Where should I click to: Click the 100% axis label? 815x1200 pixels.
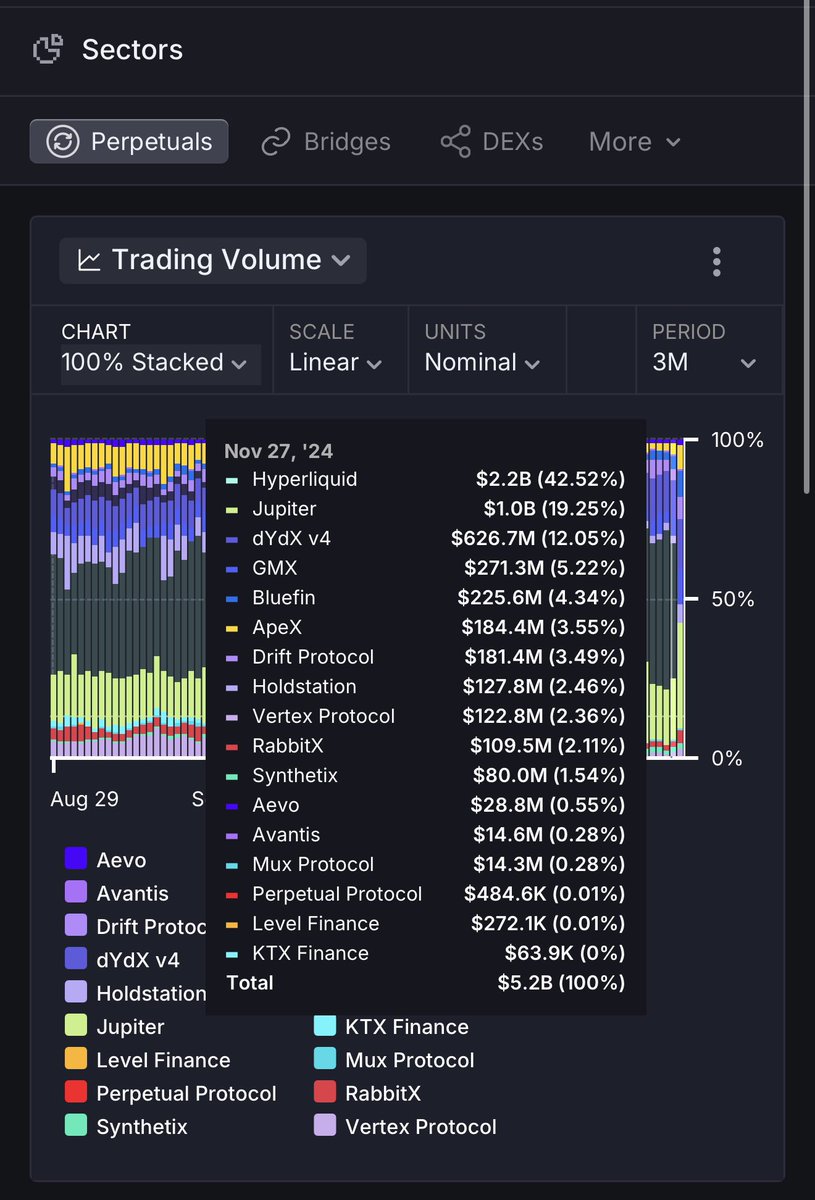(x=738, y=440)
